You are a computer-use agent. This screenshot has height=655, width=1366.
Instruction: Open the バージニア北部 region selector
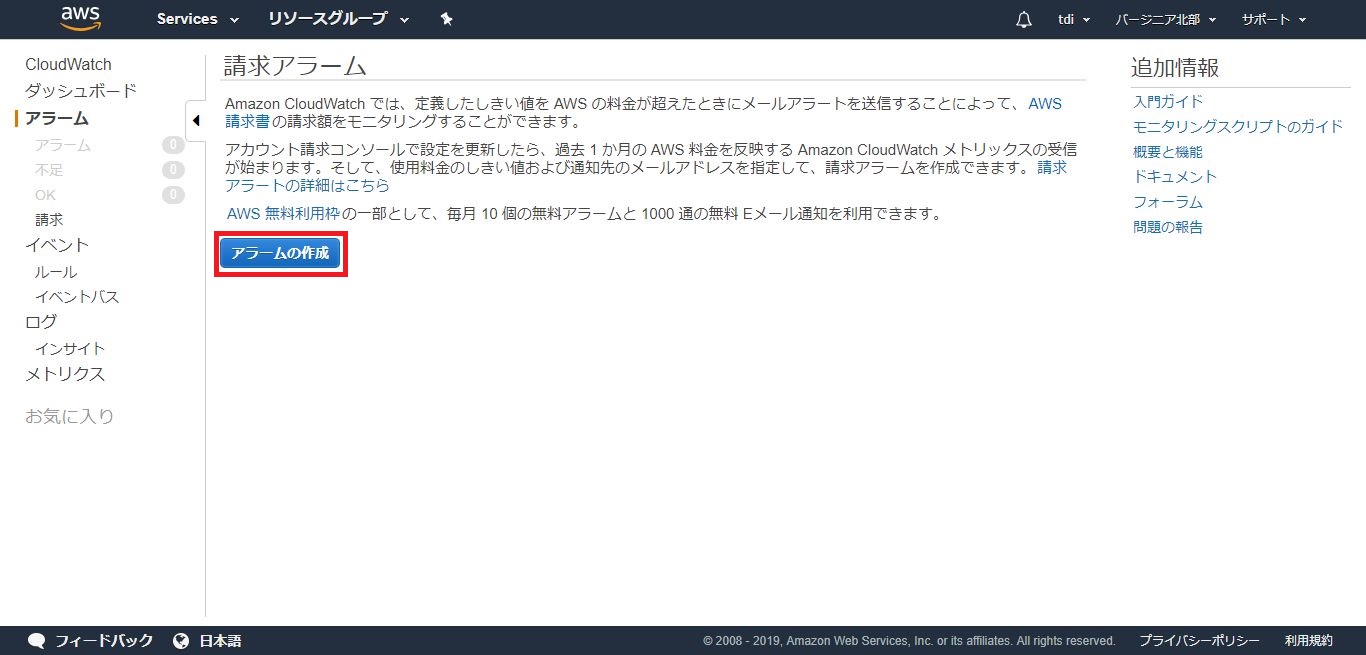[1165, 20]
